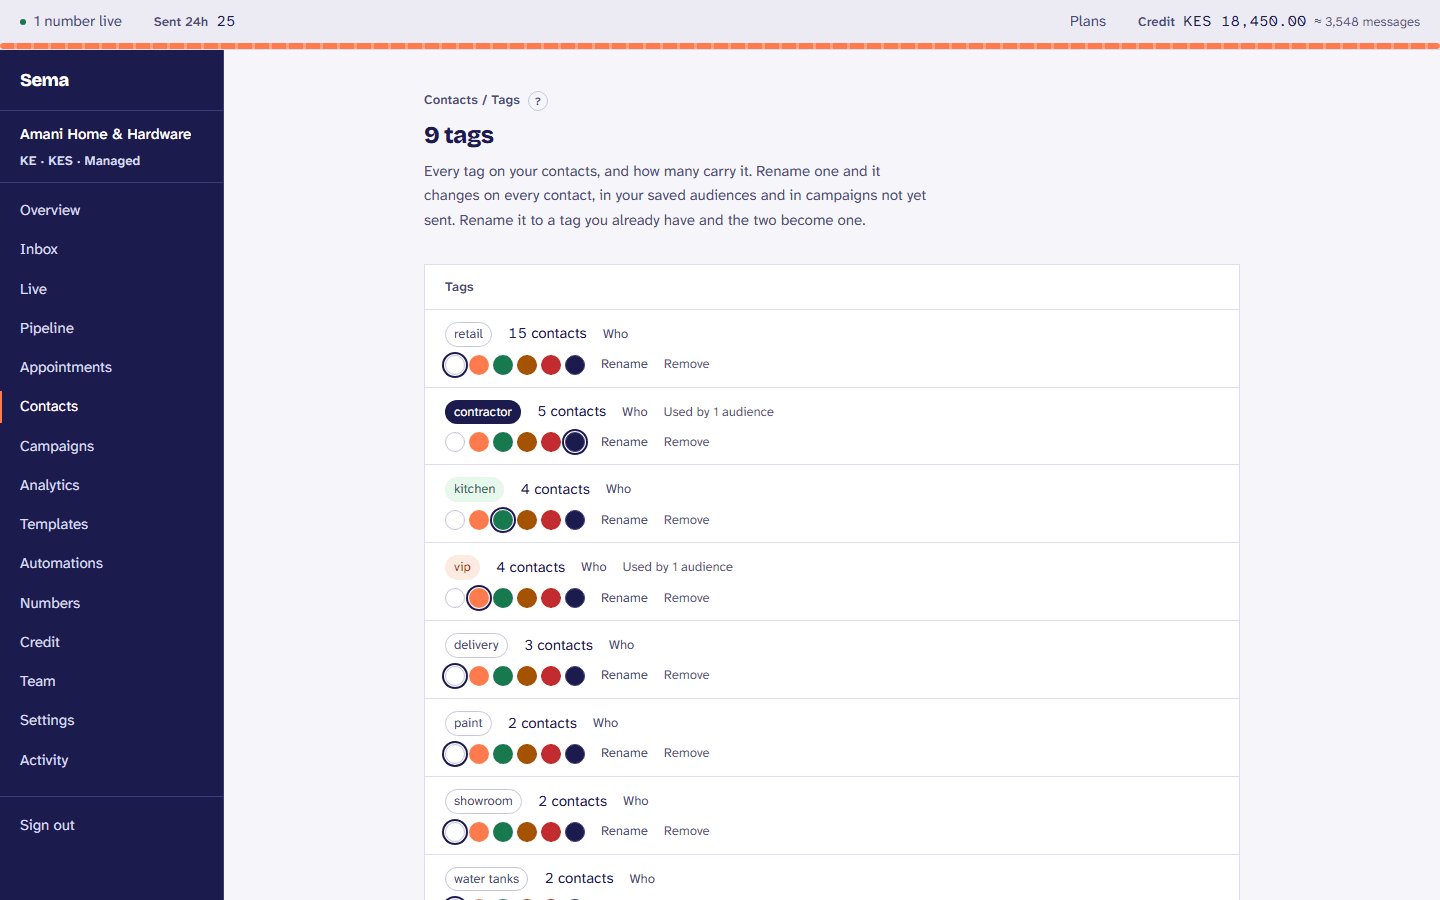Choose the navy swatch for vip tag

coord(575,598)
